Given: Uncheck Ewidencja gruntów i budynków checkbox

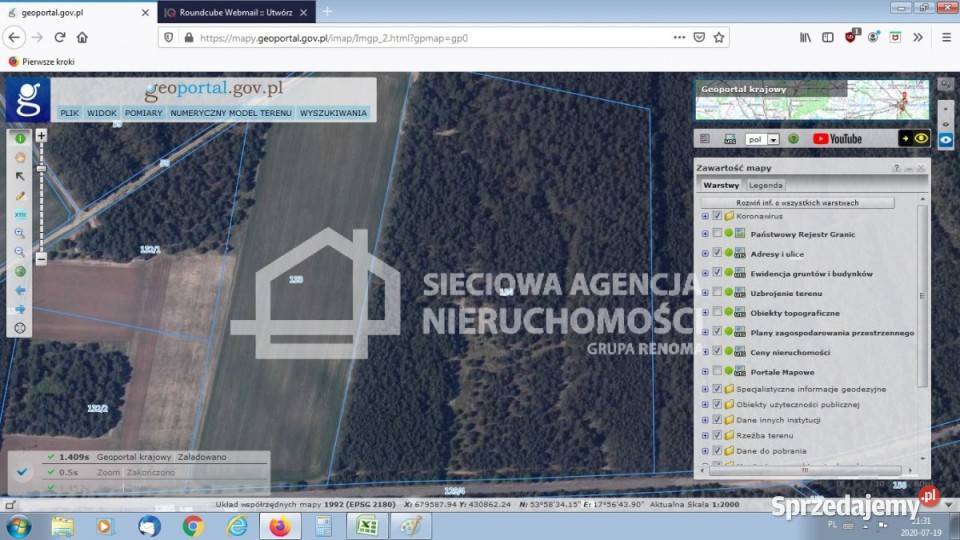Looking at the screenshot, I should (717, 272).
